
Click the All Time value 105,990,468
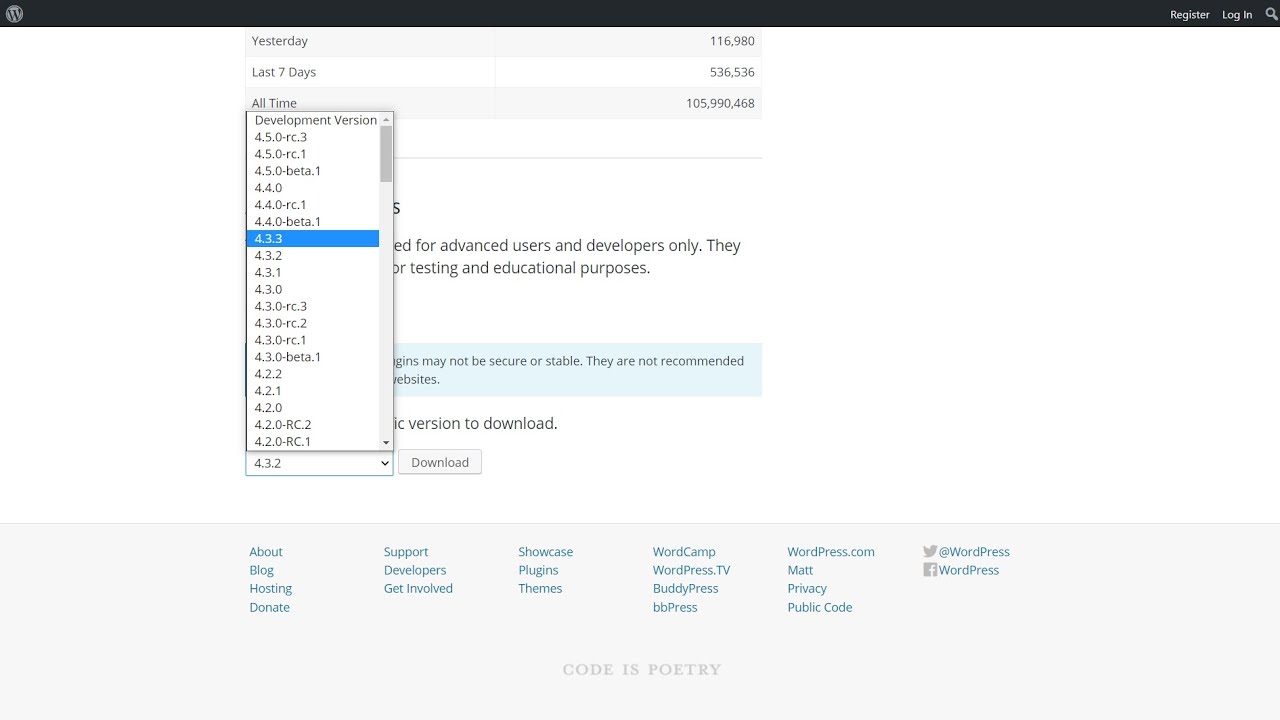721,103
